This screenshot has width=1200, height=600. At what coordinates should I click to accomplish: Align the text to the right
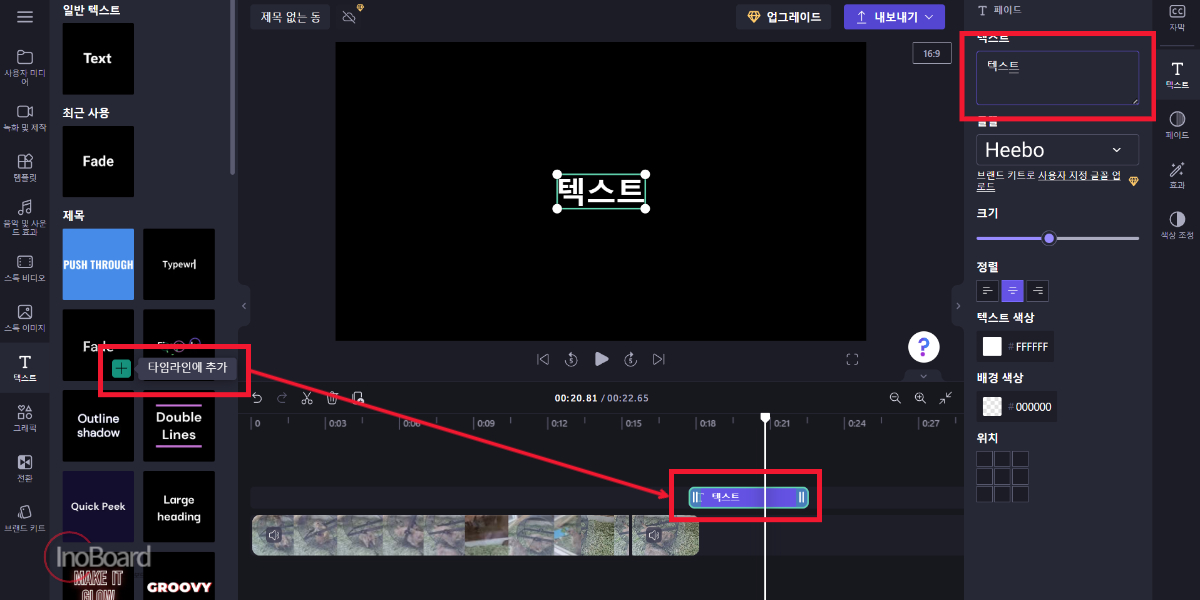pos(1038,291)
